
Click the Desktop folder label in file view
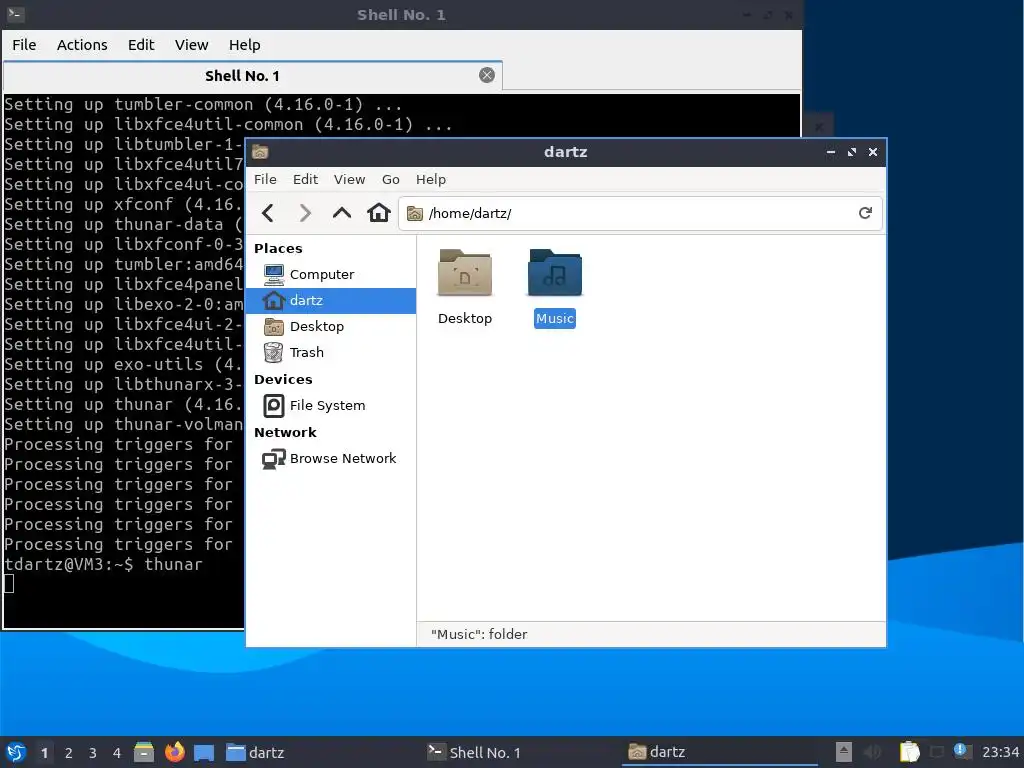tap(465, 319)
